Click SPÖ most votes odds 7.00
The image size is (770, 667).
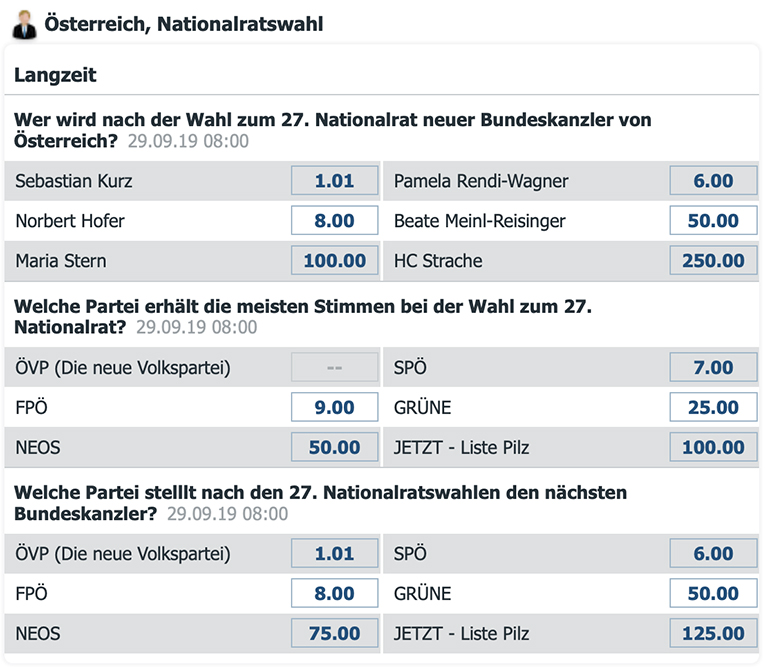point(713,367)
